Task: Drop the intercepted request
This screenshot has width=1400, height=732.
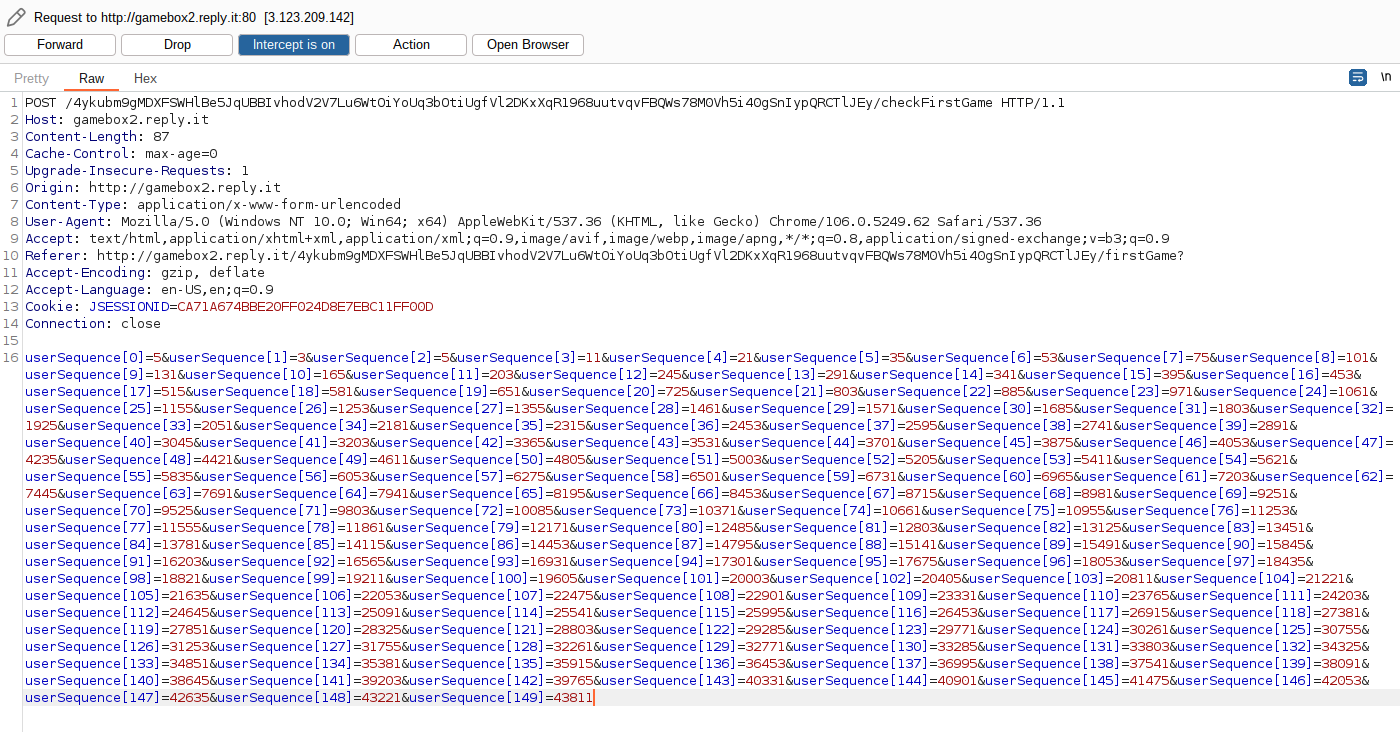Action: (x=177, y=45)
